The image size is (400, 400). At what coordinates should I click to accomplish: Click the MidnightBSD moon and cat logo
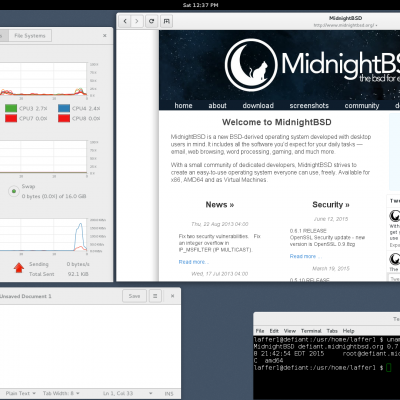click(x=251, y=65)
